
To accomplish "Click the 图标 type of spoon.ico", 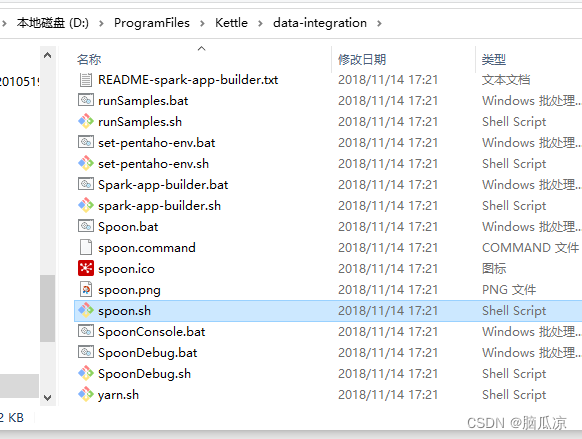I will (x=494, y=268).
